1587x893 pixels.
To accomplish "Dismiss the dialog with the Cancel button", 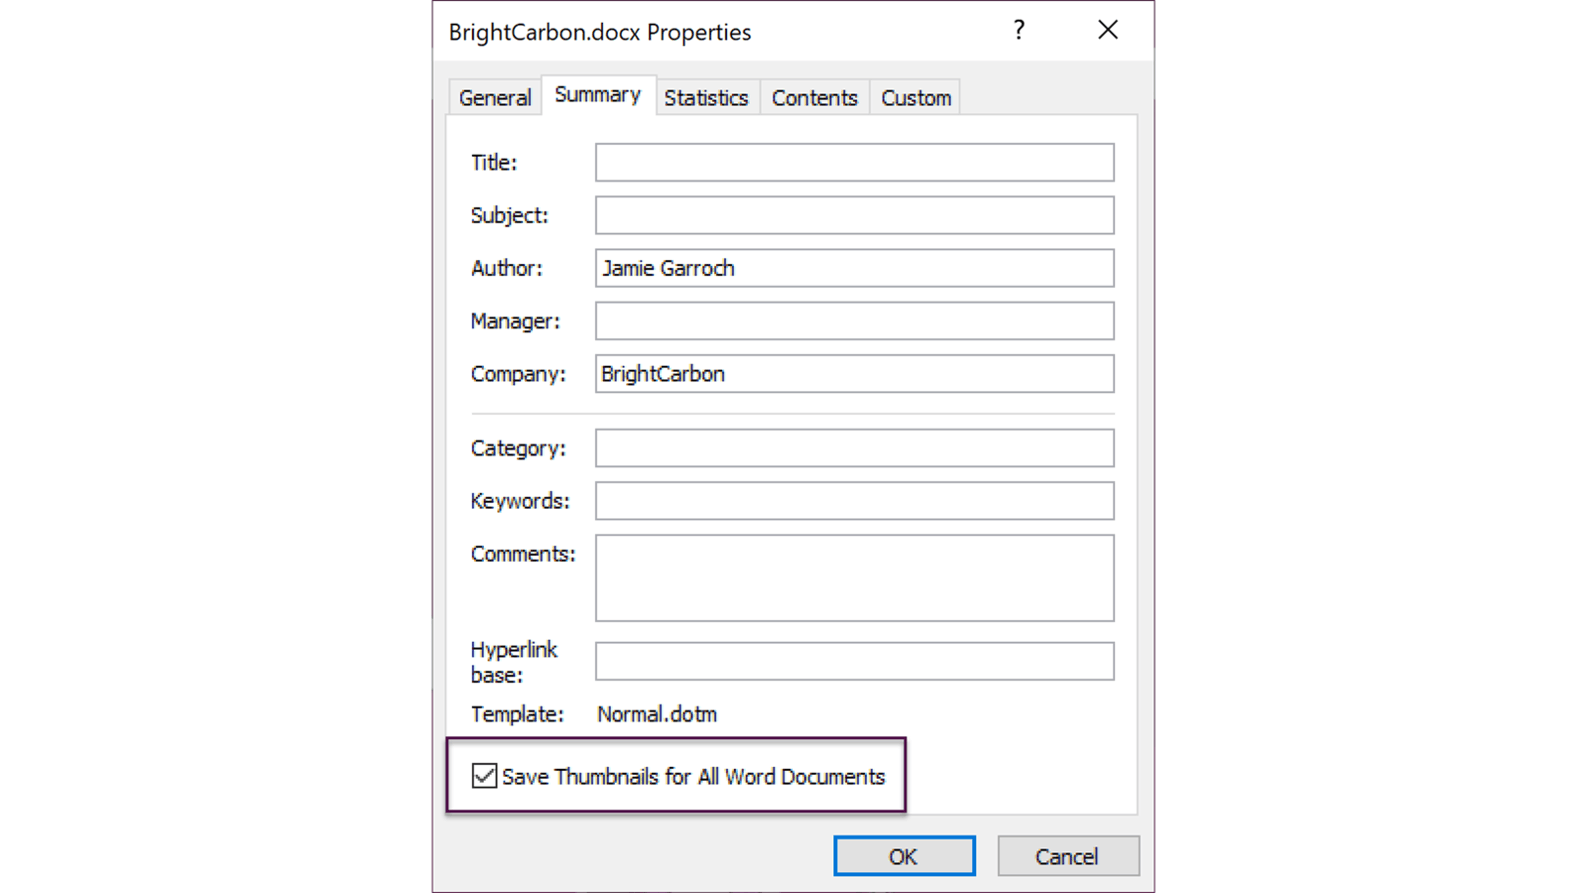I will point(1068,856).
